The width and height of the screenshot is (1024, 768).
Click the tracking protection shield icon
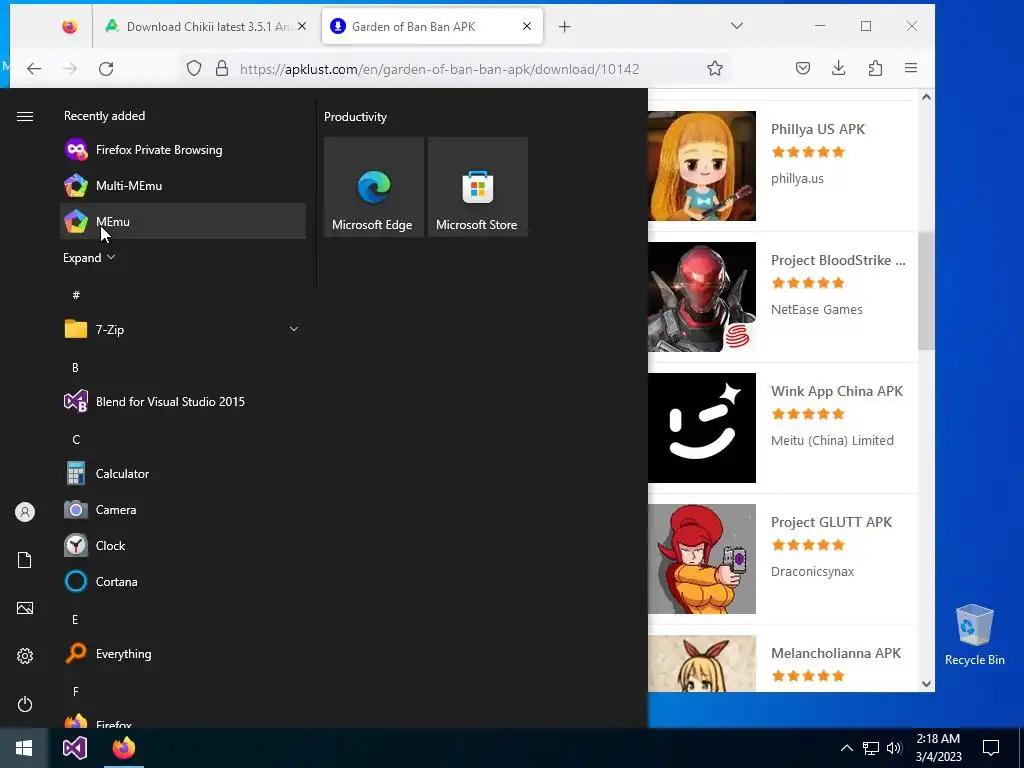click(194, 69)
